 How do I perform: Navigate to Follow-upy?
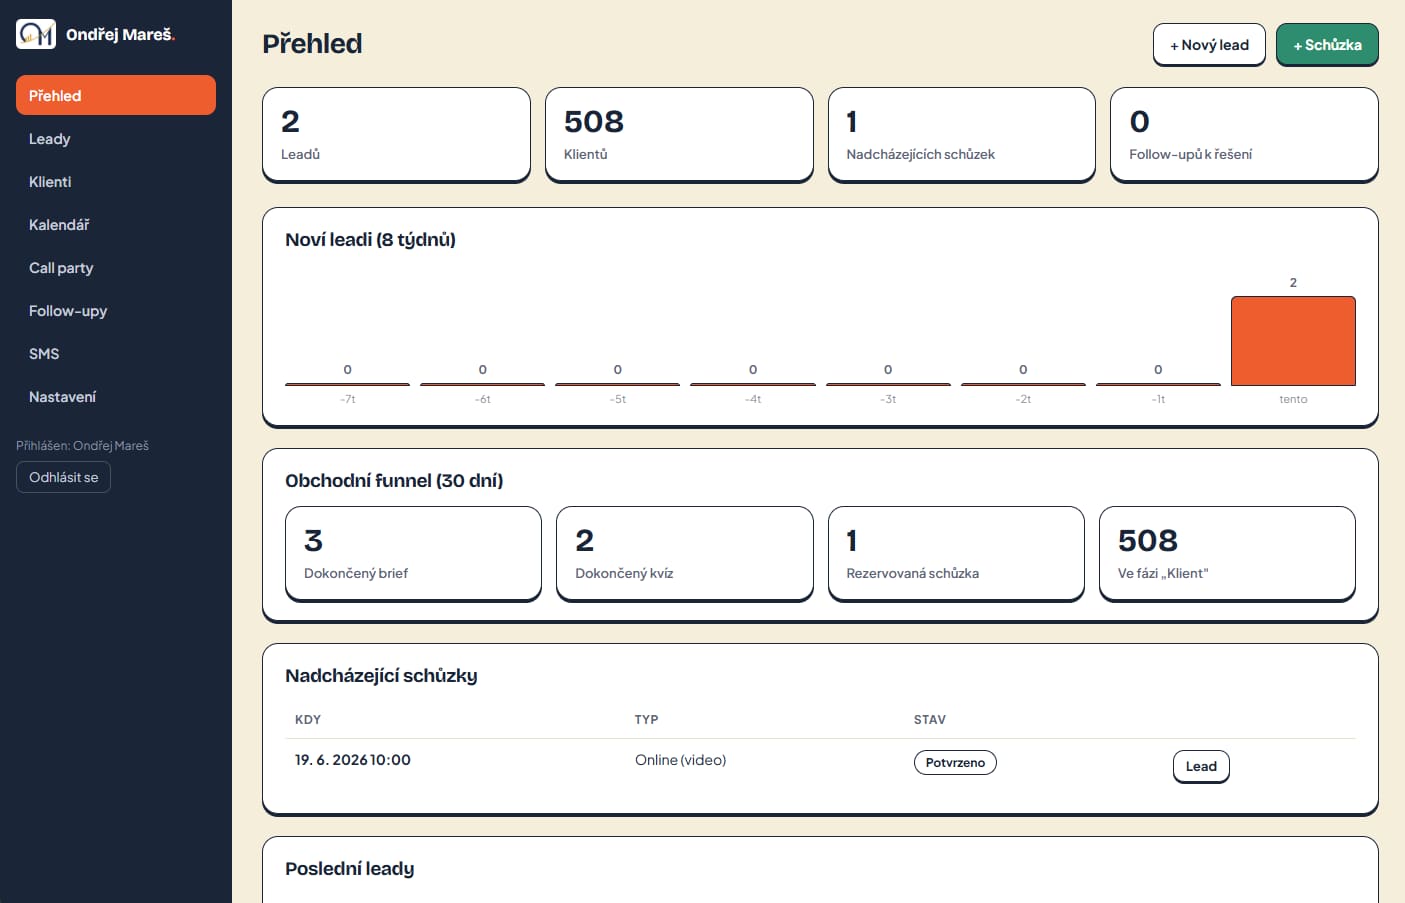(x=116, y=310)
